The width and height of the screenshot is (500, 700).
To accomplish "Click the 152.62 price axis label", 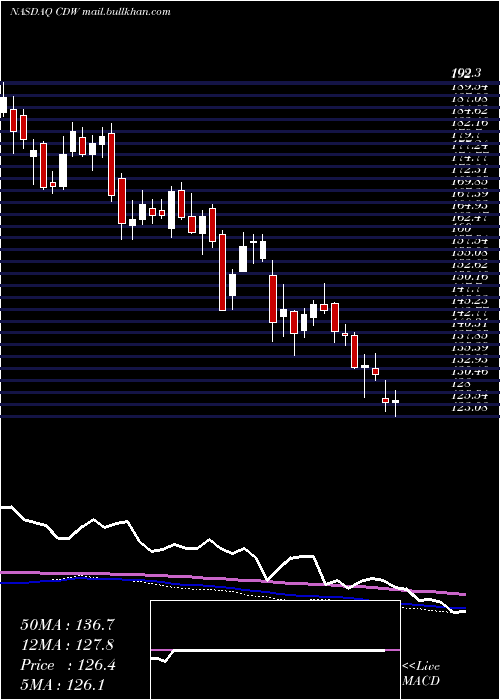I will click(x=469, y=266).
